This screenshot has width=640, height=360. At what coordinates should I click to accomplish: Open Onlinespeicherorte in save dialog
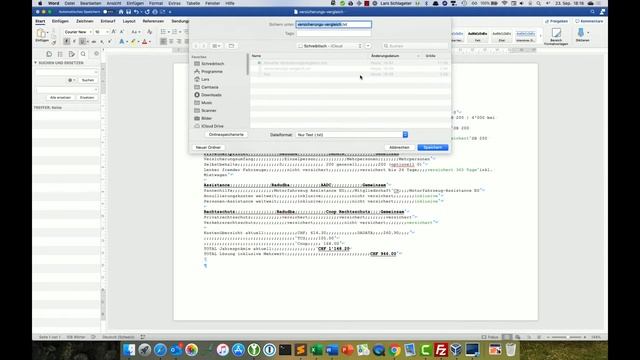pos(226,134)
